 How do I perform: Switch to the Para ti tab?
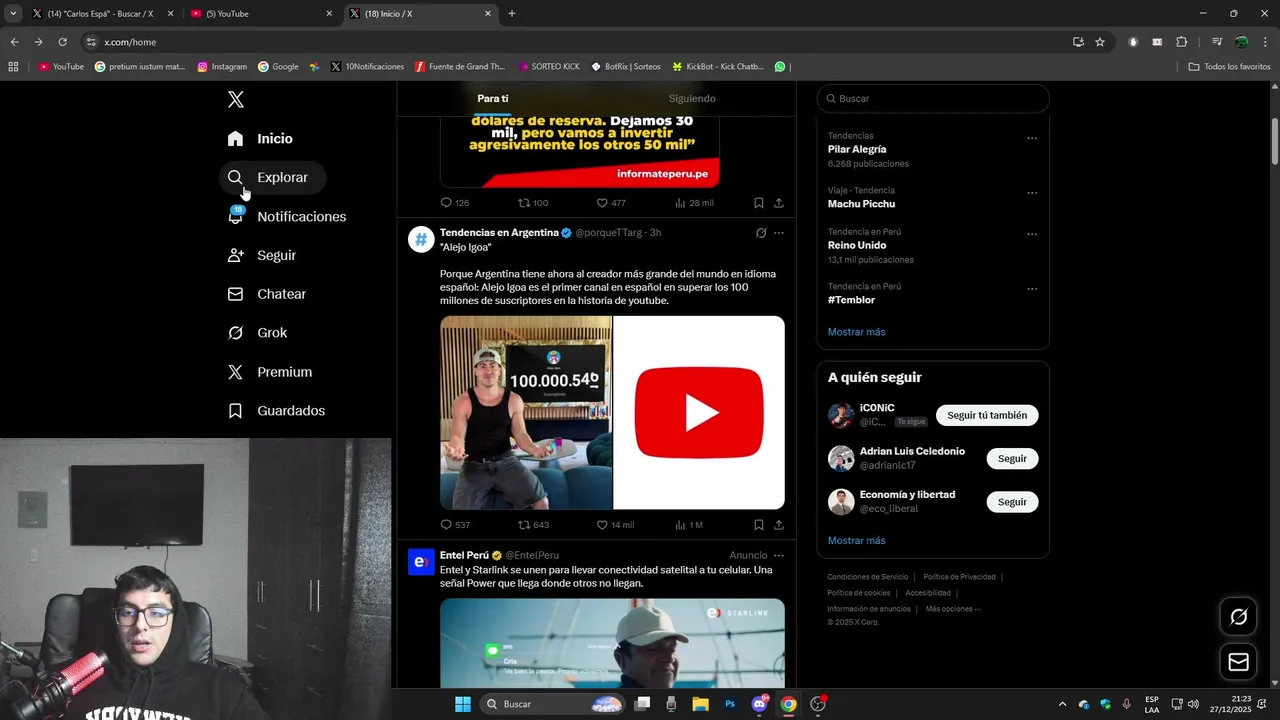point(493,99)
